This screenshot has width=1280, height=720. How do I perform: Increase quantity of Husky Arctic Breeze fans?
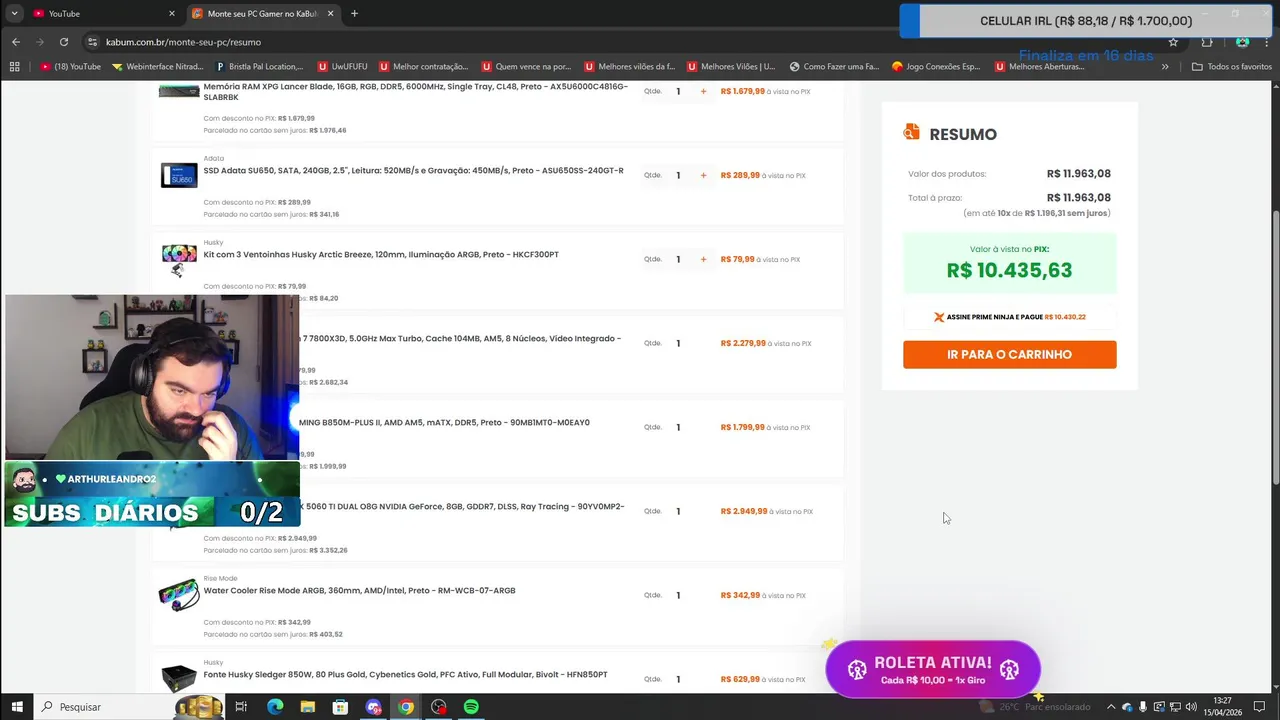point(703,259)
